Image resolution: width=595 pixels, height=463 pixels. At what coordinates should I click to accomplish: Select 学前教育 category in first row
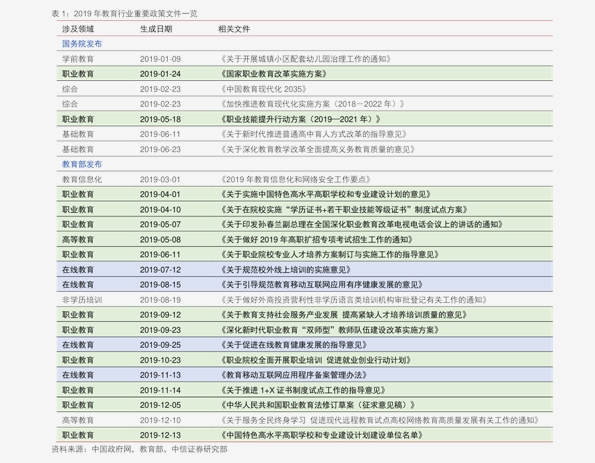point(78,59)
